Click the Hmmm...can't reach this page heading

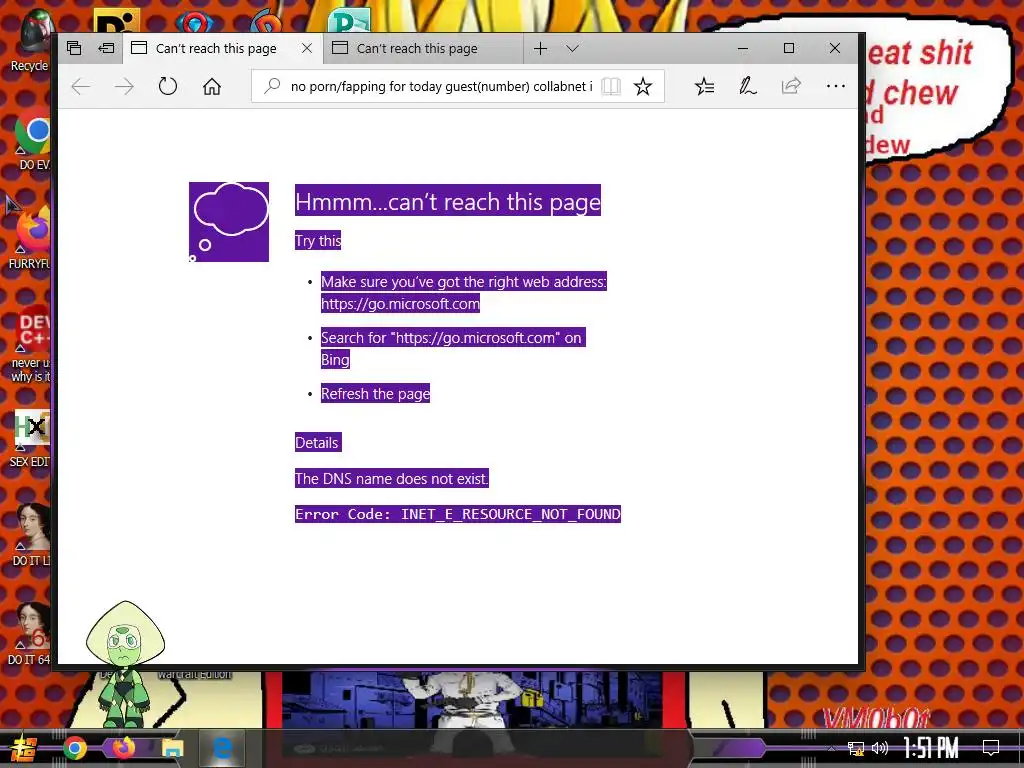pos(447,201)
